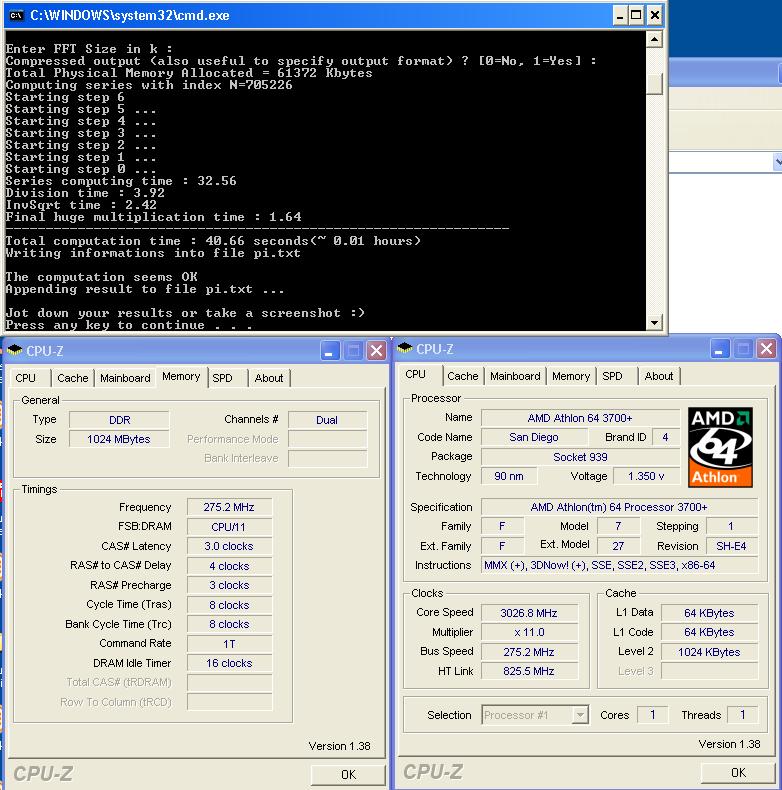Click the RAS# Precharge value 3 clocks
The width and height of the screenshot is (782, 790).
click(229, 585)
